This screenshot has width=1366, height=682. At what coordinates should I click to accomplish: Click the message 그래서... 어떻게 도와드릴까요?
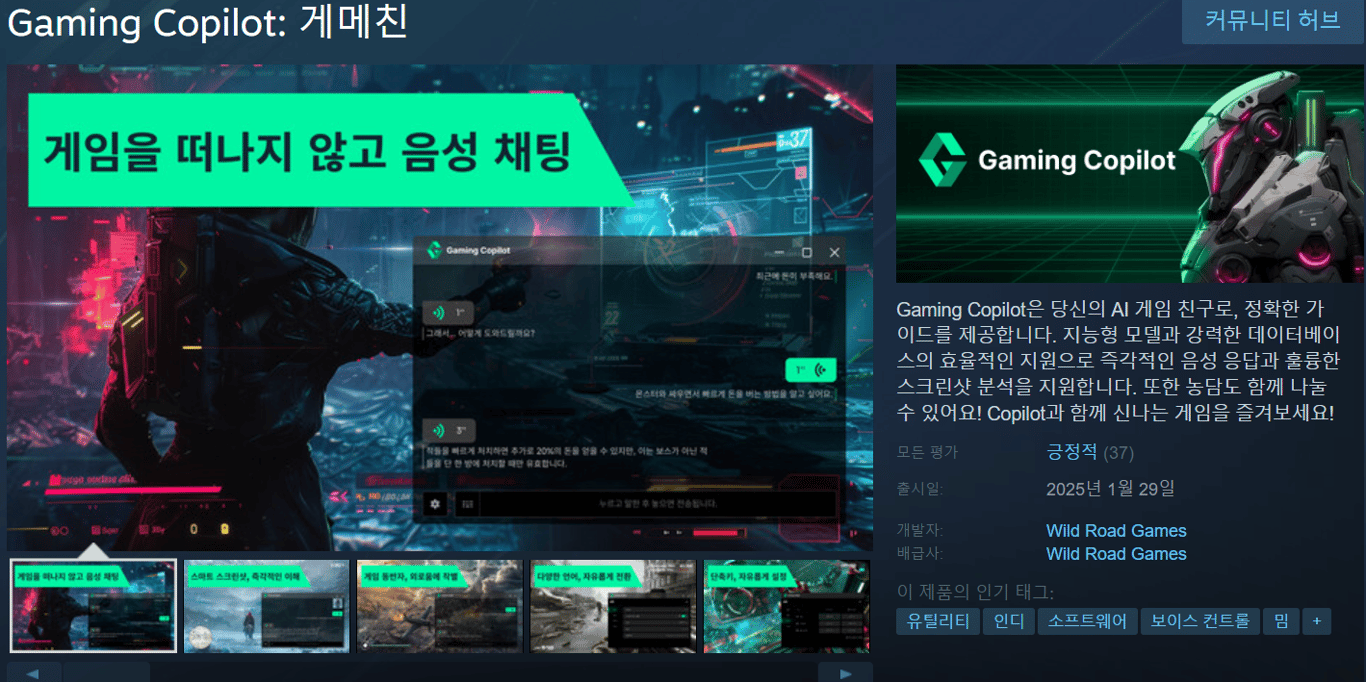[x=479, y=333]
